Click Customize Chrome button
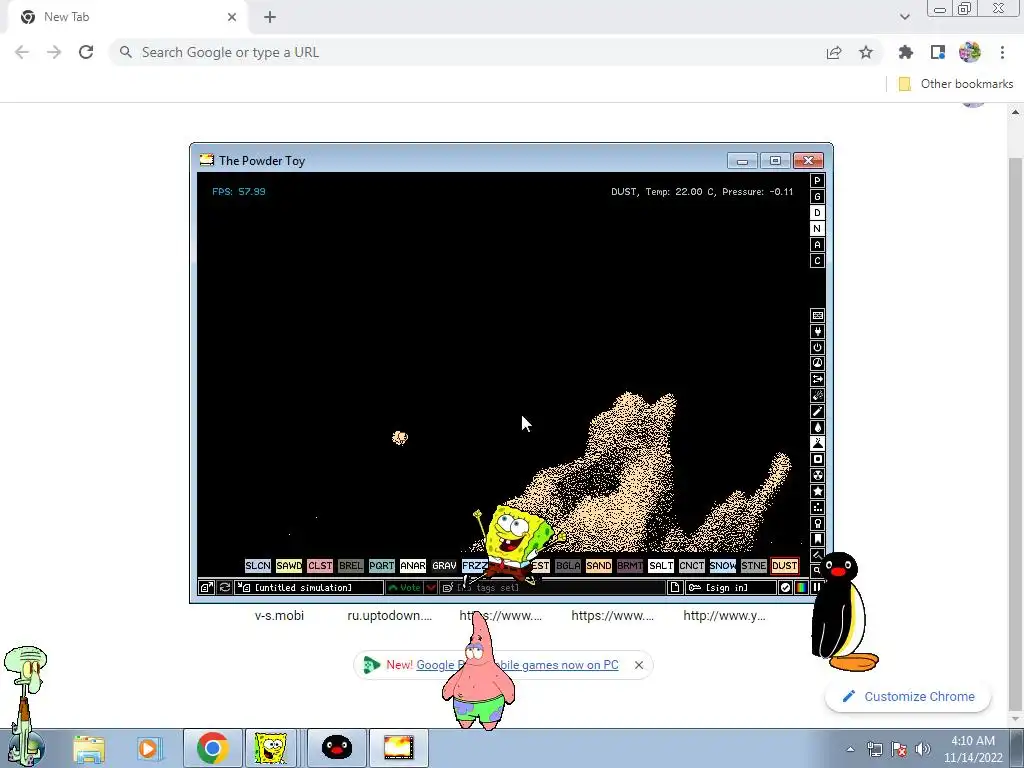Image resolution: width=1024 pixels, height=768 pixels. point(908,697)
